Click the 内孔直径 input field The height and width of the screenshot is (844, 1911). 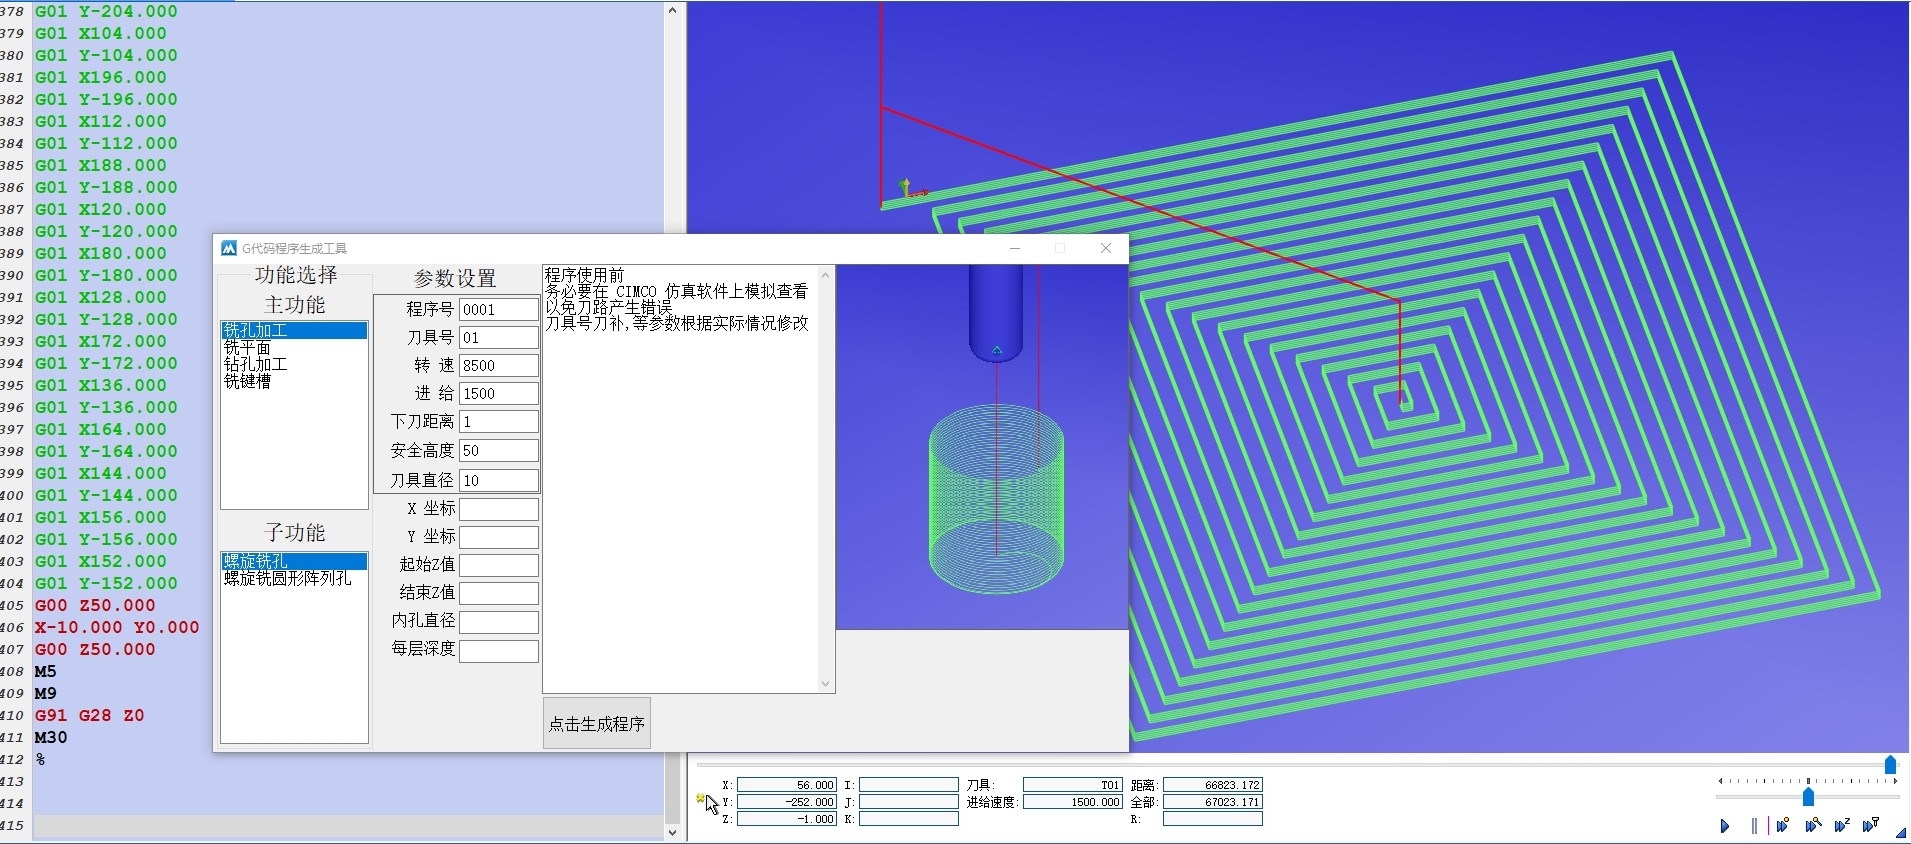pyautogui.click(x=499, y=622)
